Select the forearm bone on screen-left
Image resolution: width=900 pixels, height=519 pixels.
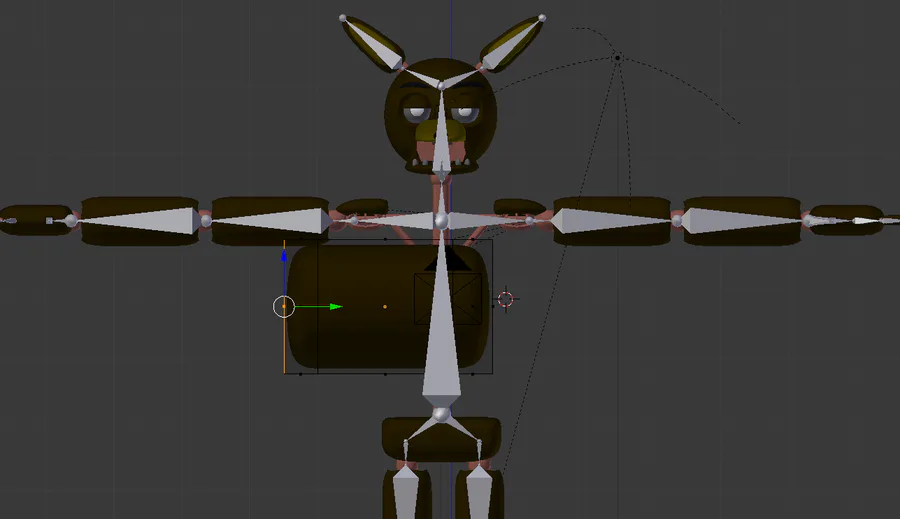click(138, 220)
